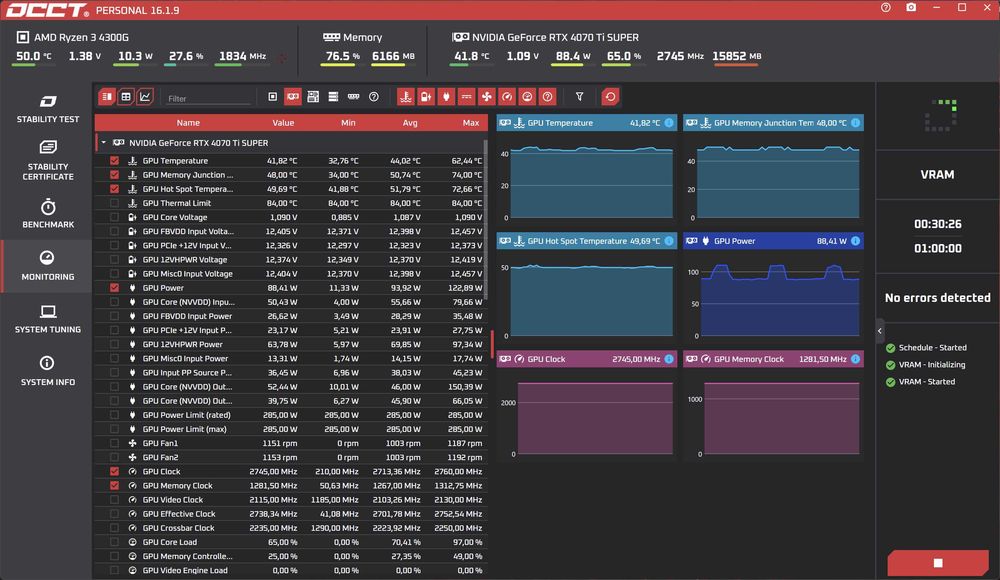1000x580 pixels.
Task: Take screenshot with camera icon in title bar
Action: coord(911,8)
